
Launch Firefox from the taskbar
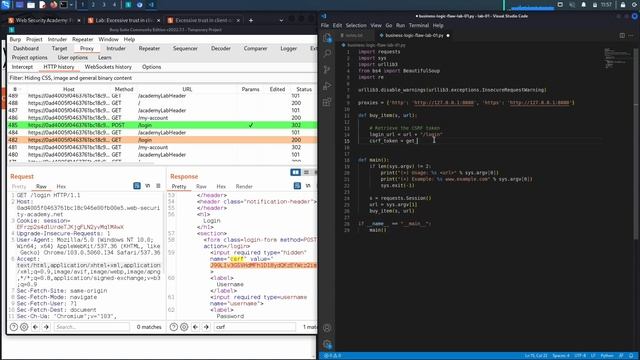[x=53, y=5]
